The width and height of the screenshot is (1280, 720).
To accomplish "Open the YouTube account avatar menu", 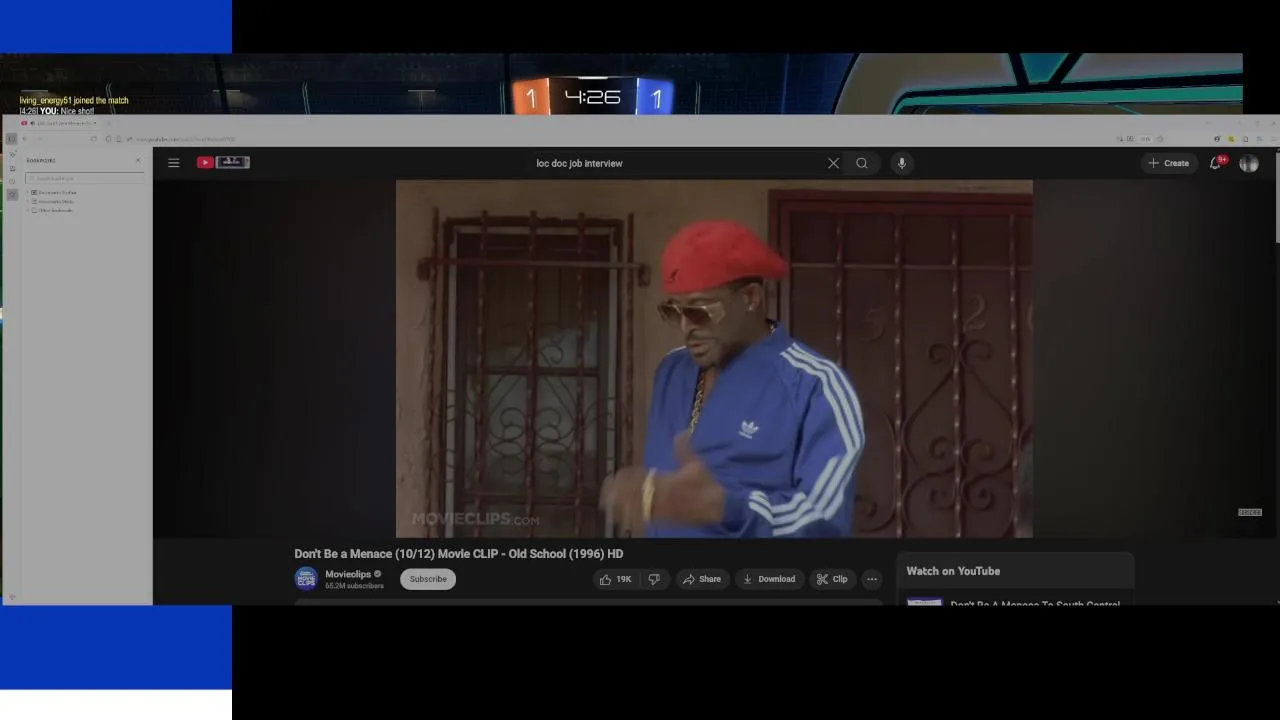I will (1249, 163).
